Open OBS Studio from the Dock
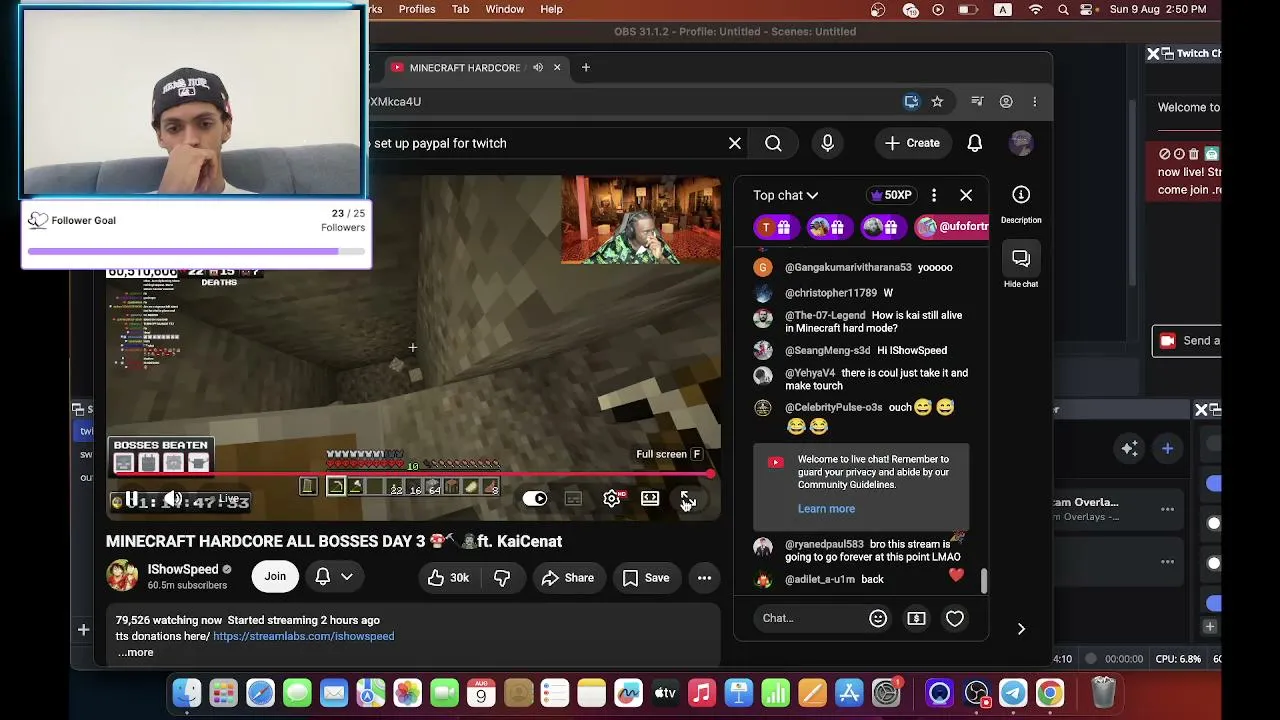Screen dimensions: 1280x720 977,693
